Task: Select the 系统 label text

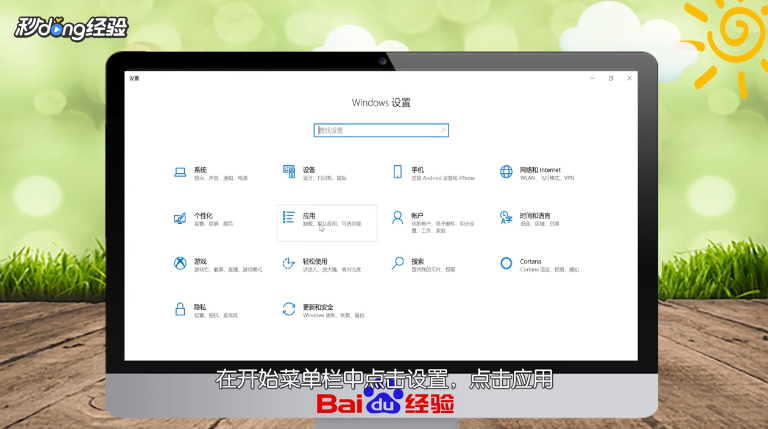Action: click(200, 169)
